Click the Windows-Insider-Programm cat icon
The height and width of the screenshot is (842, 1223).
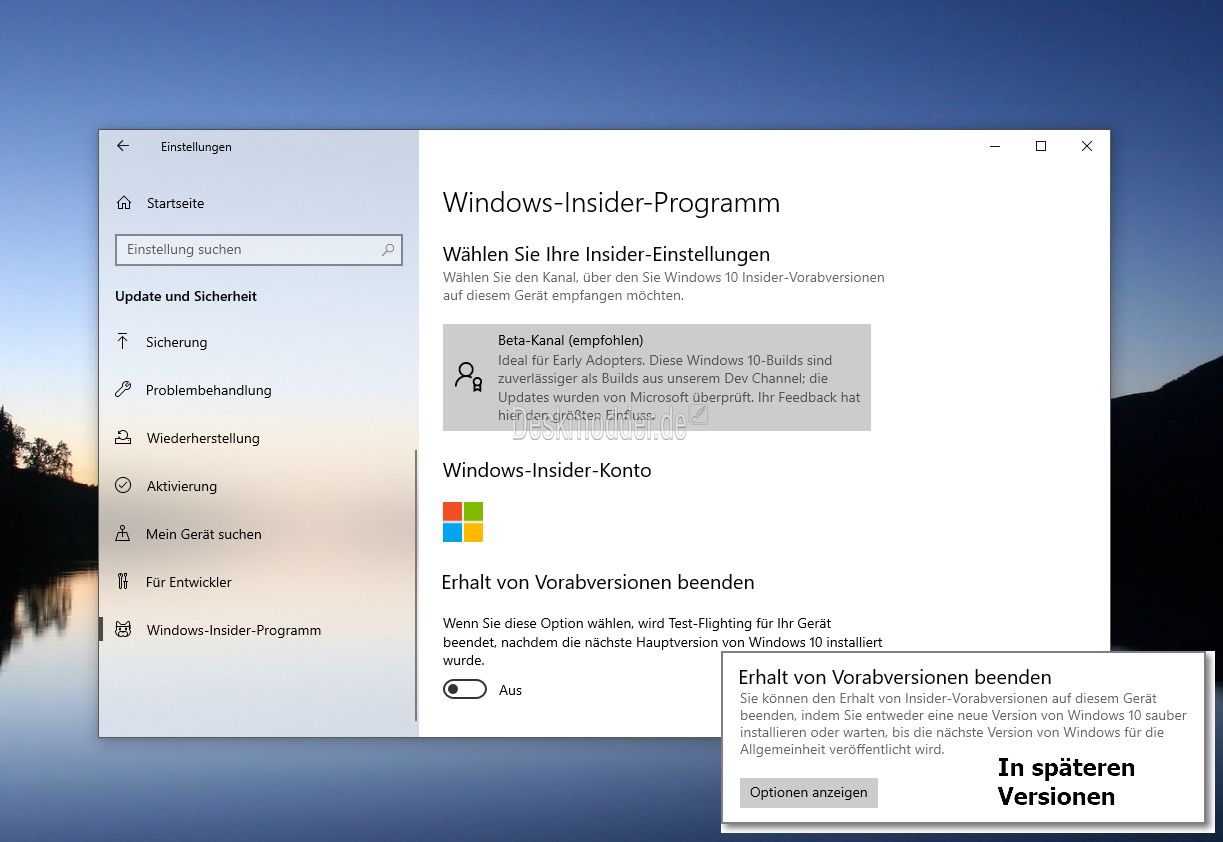coord(123,630)
